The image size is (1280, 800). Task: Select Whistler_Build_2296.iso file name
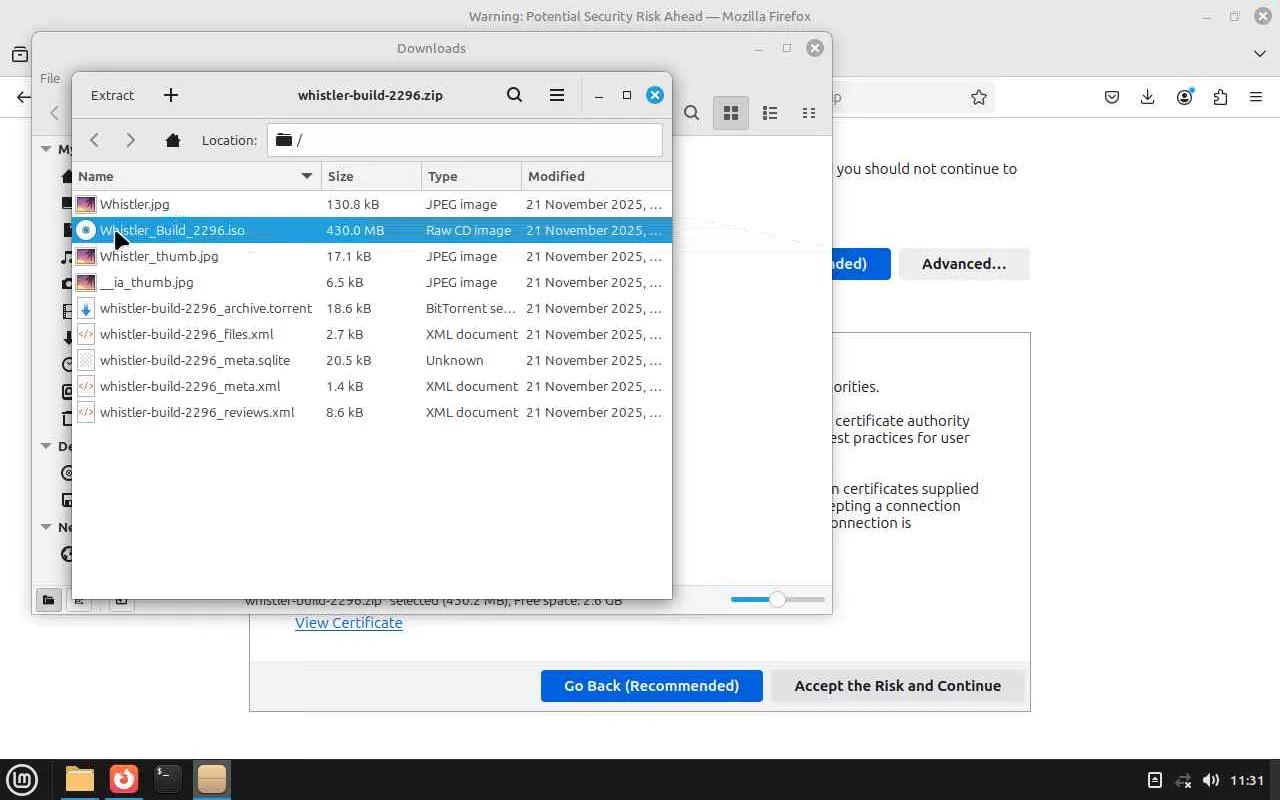(x=172, y=230)
